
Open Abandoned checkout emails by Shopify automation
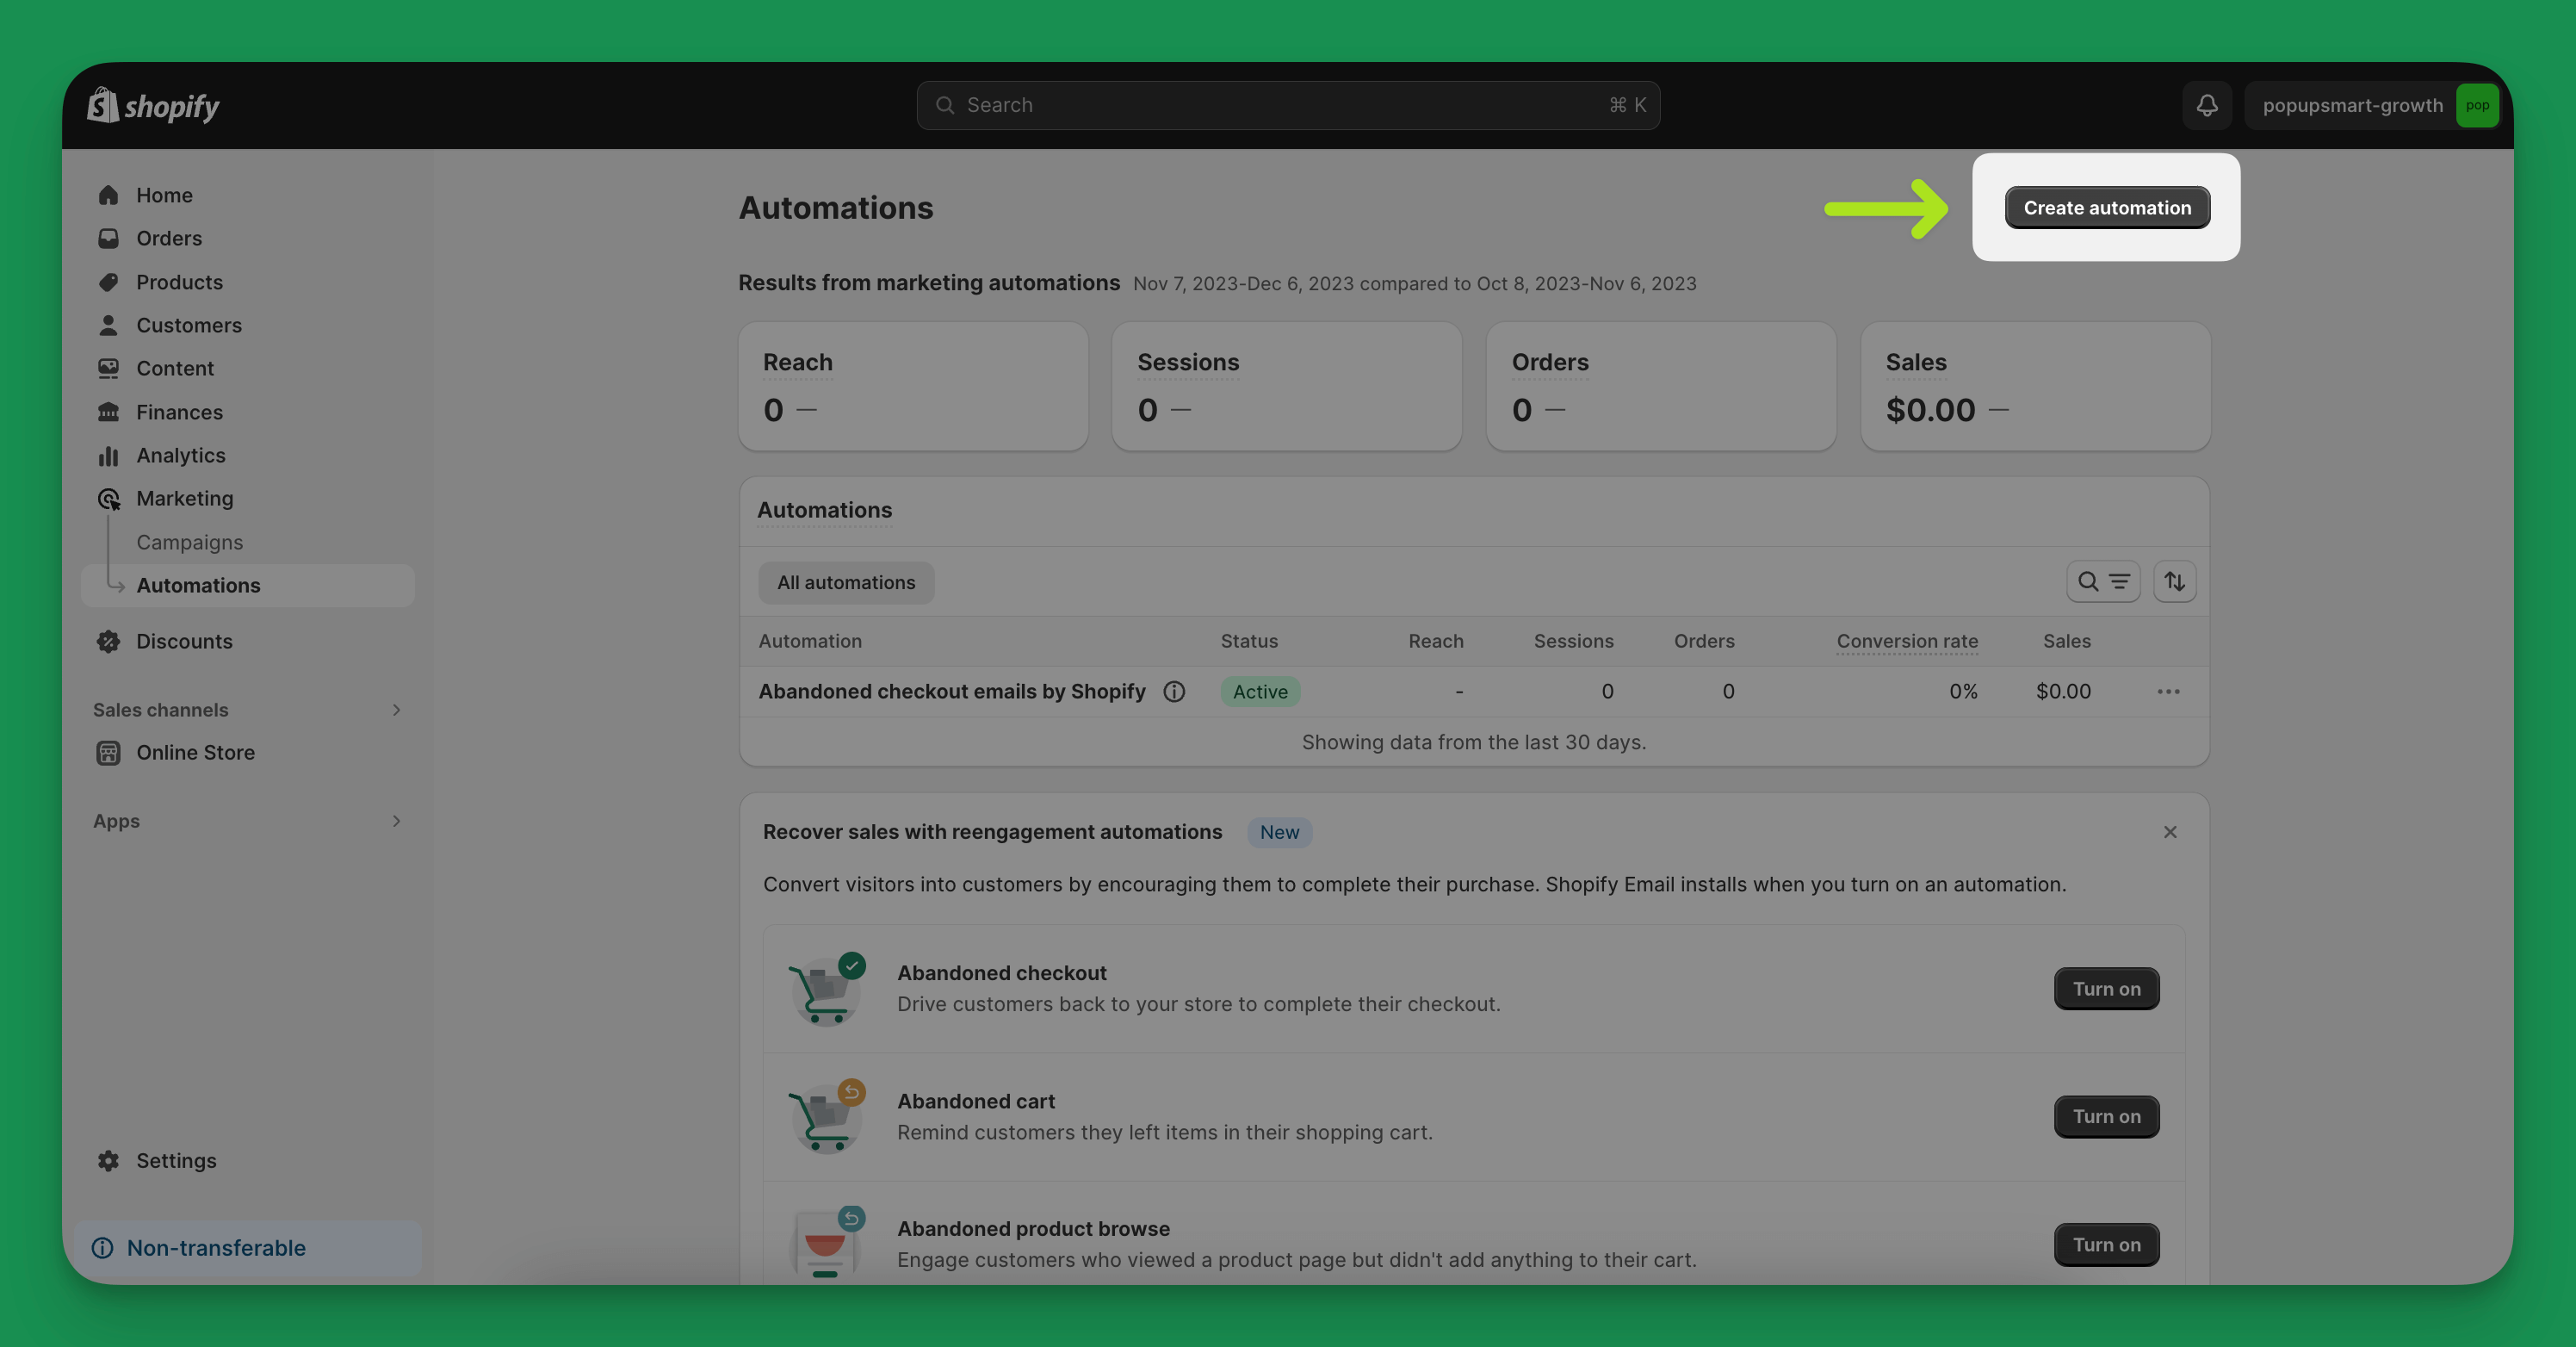952,691
